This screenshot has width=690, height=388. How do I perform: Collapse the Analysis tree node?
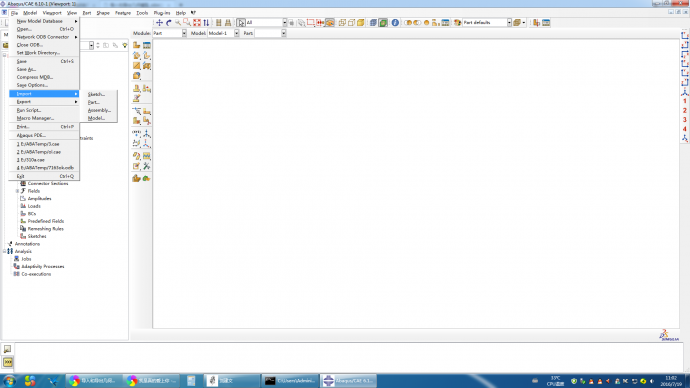(4, 251)
